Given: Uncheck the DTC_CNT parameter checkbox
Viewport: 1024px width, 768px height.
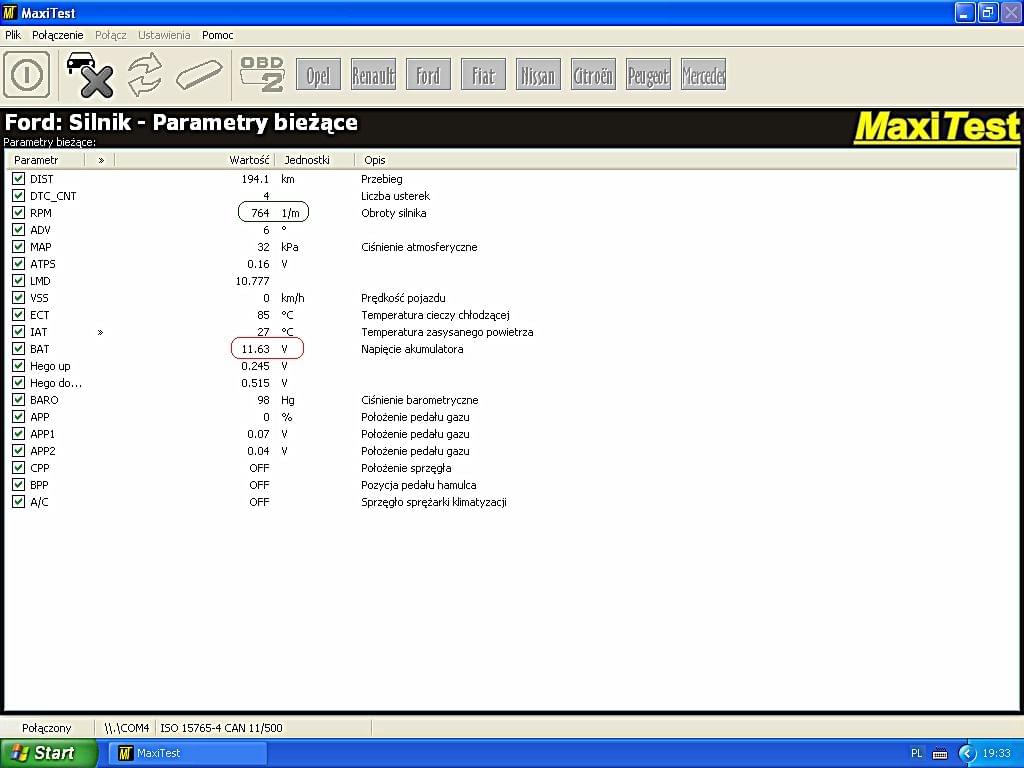Looking at the screenshot, I should pyautogui.click(x=18, y=195).
